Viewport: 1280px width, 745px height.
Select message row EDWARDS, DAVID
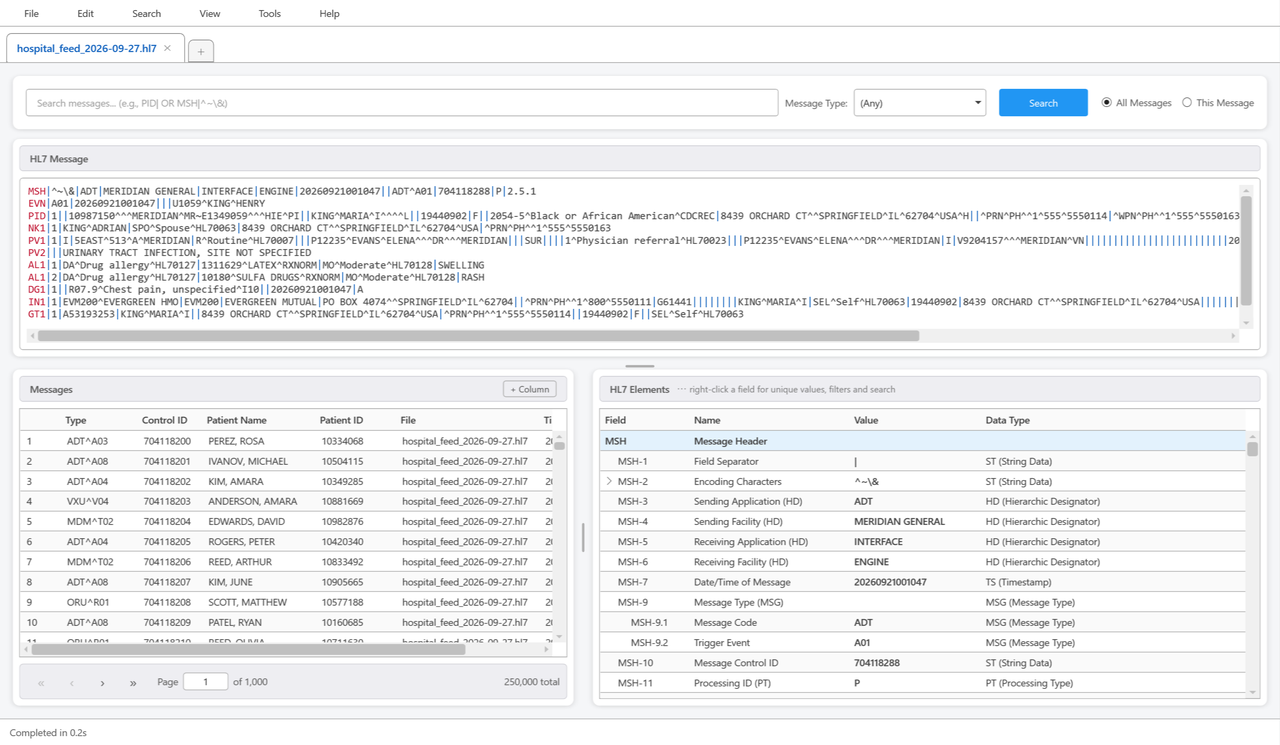(x=285, y=521)
